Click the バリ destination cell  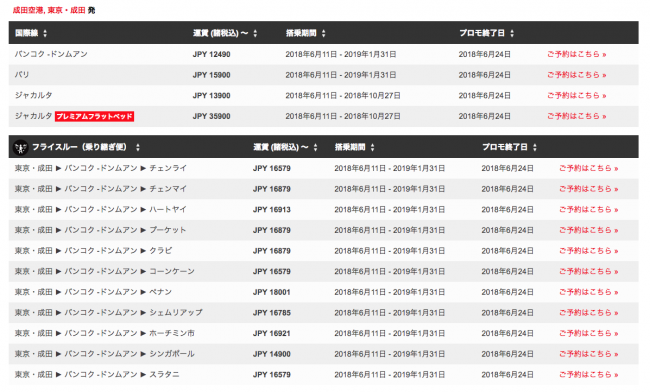(22, 75)
